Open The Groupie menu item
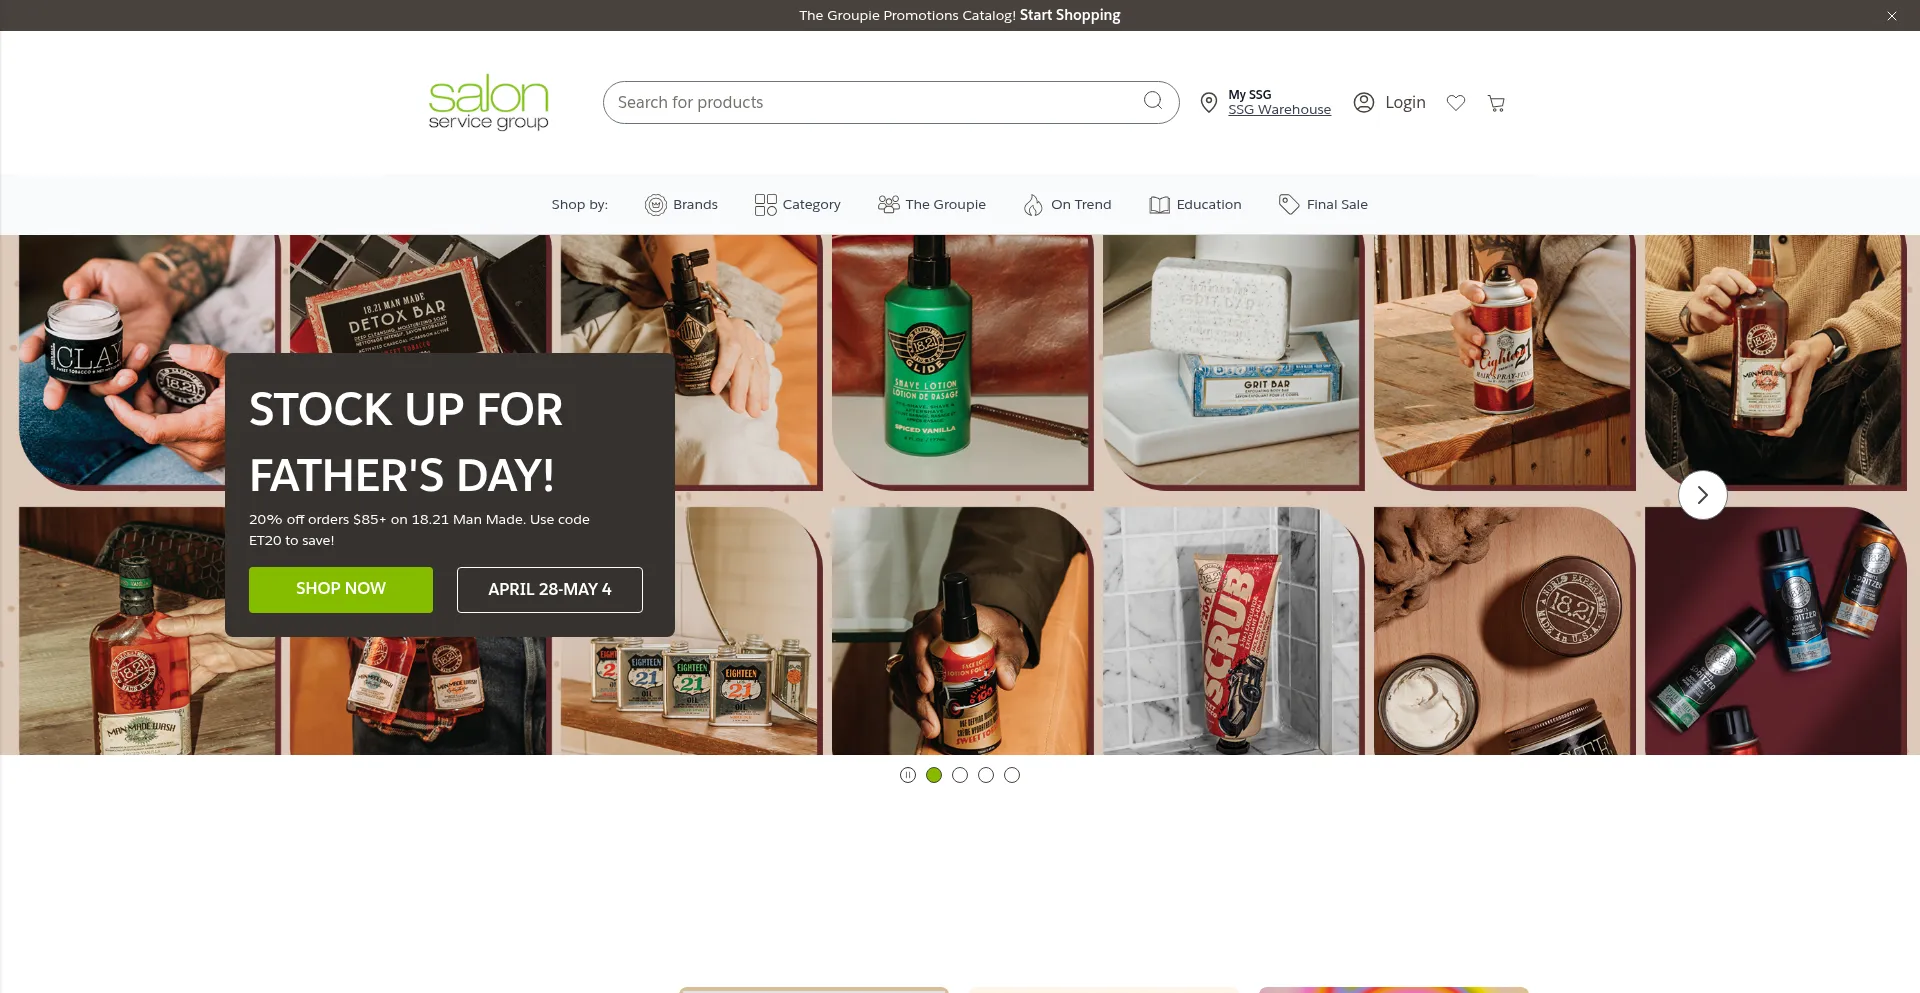The image size is (1920, 993). pos(931,205)
